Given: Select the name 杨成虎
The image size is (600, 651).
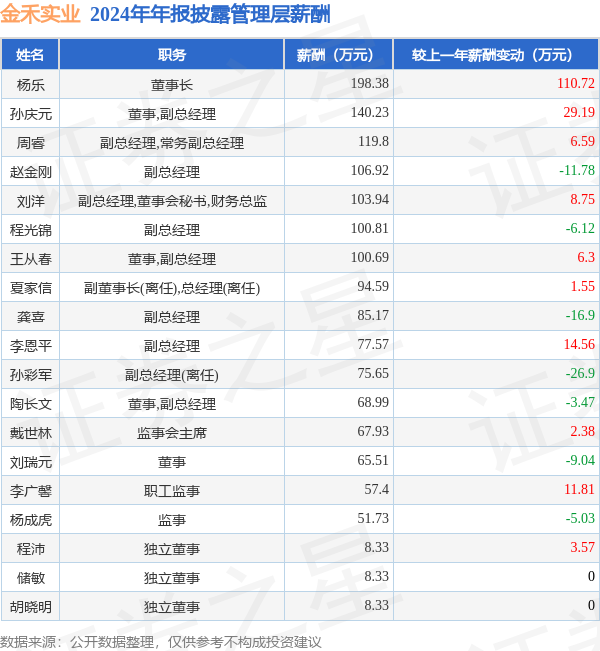Looking at the screenshot, I should 30,520.
